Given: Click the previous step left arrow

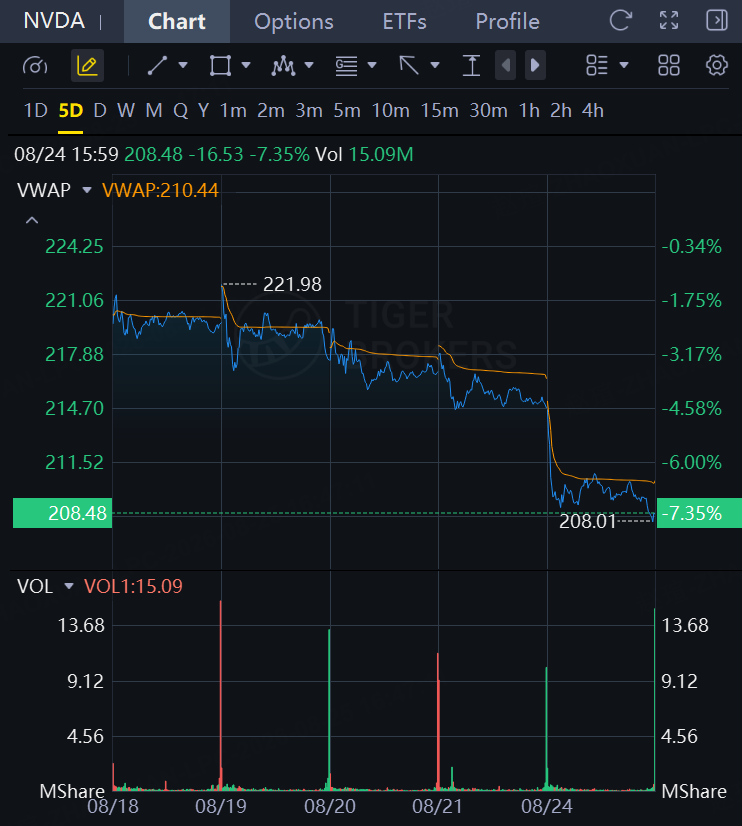Looking at the screenshot, I should (506, 65).
